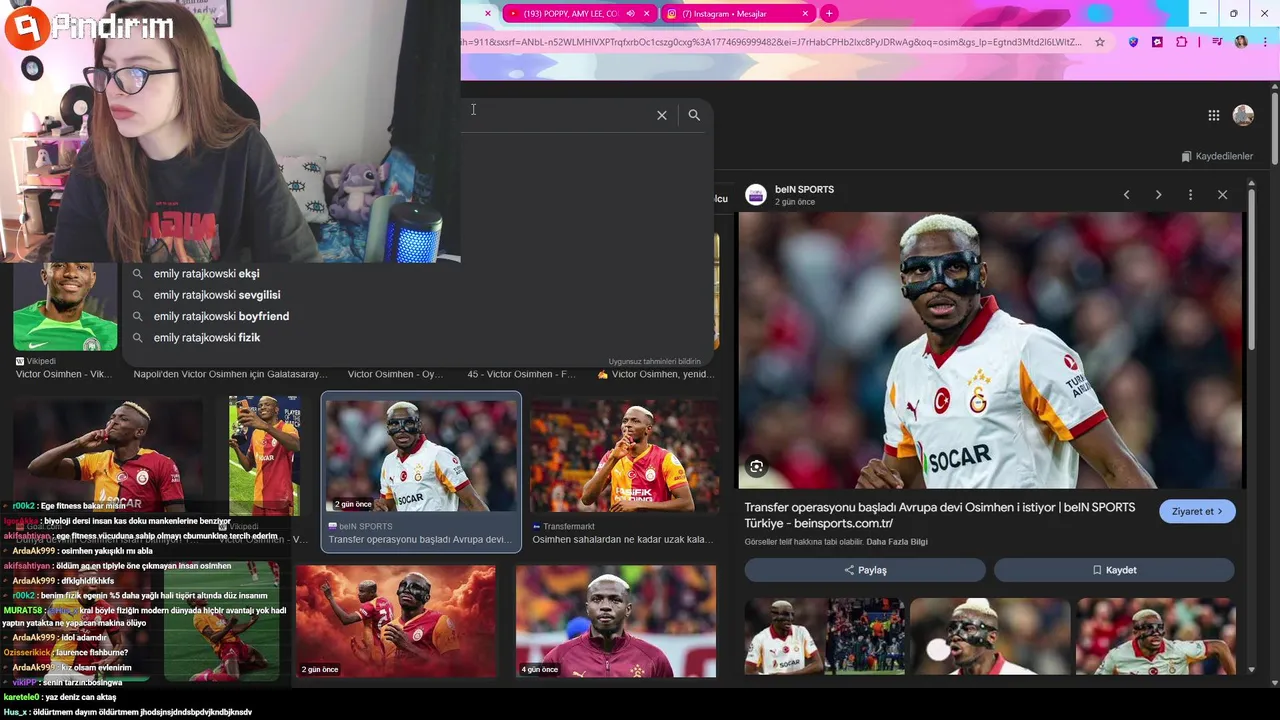
Task: Open a new browser tab
Action: click(829, 14)
